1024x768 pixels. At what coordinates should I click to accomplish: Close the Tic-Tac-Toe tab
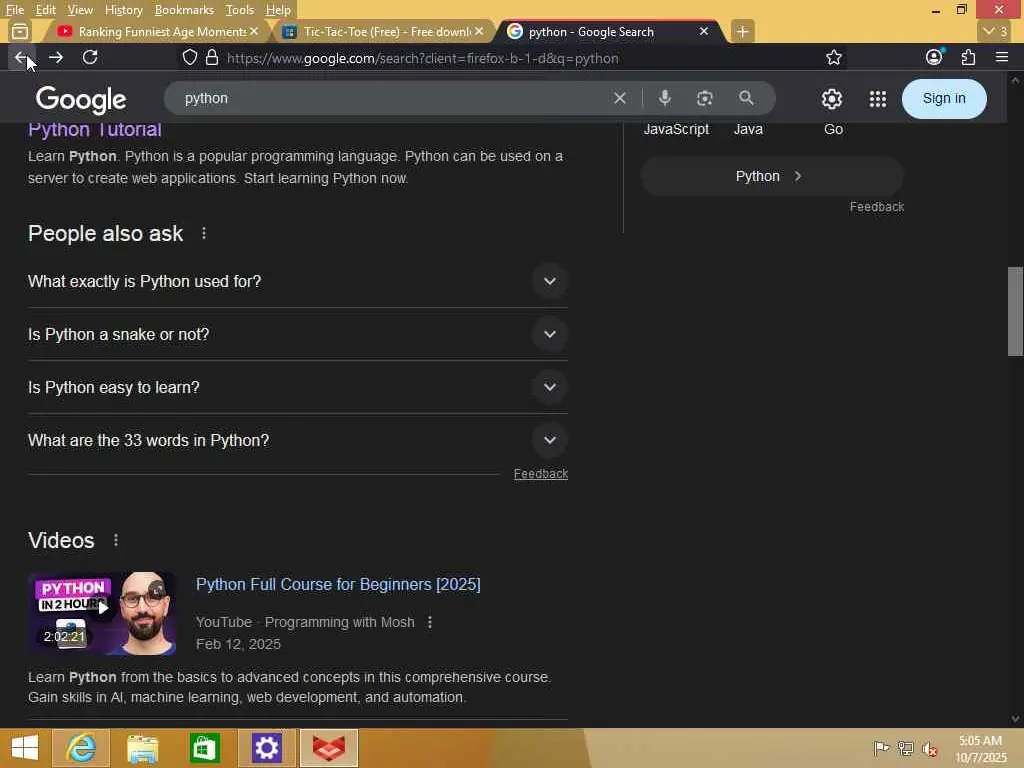[x=479, y=31]
